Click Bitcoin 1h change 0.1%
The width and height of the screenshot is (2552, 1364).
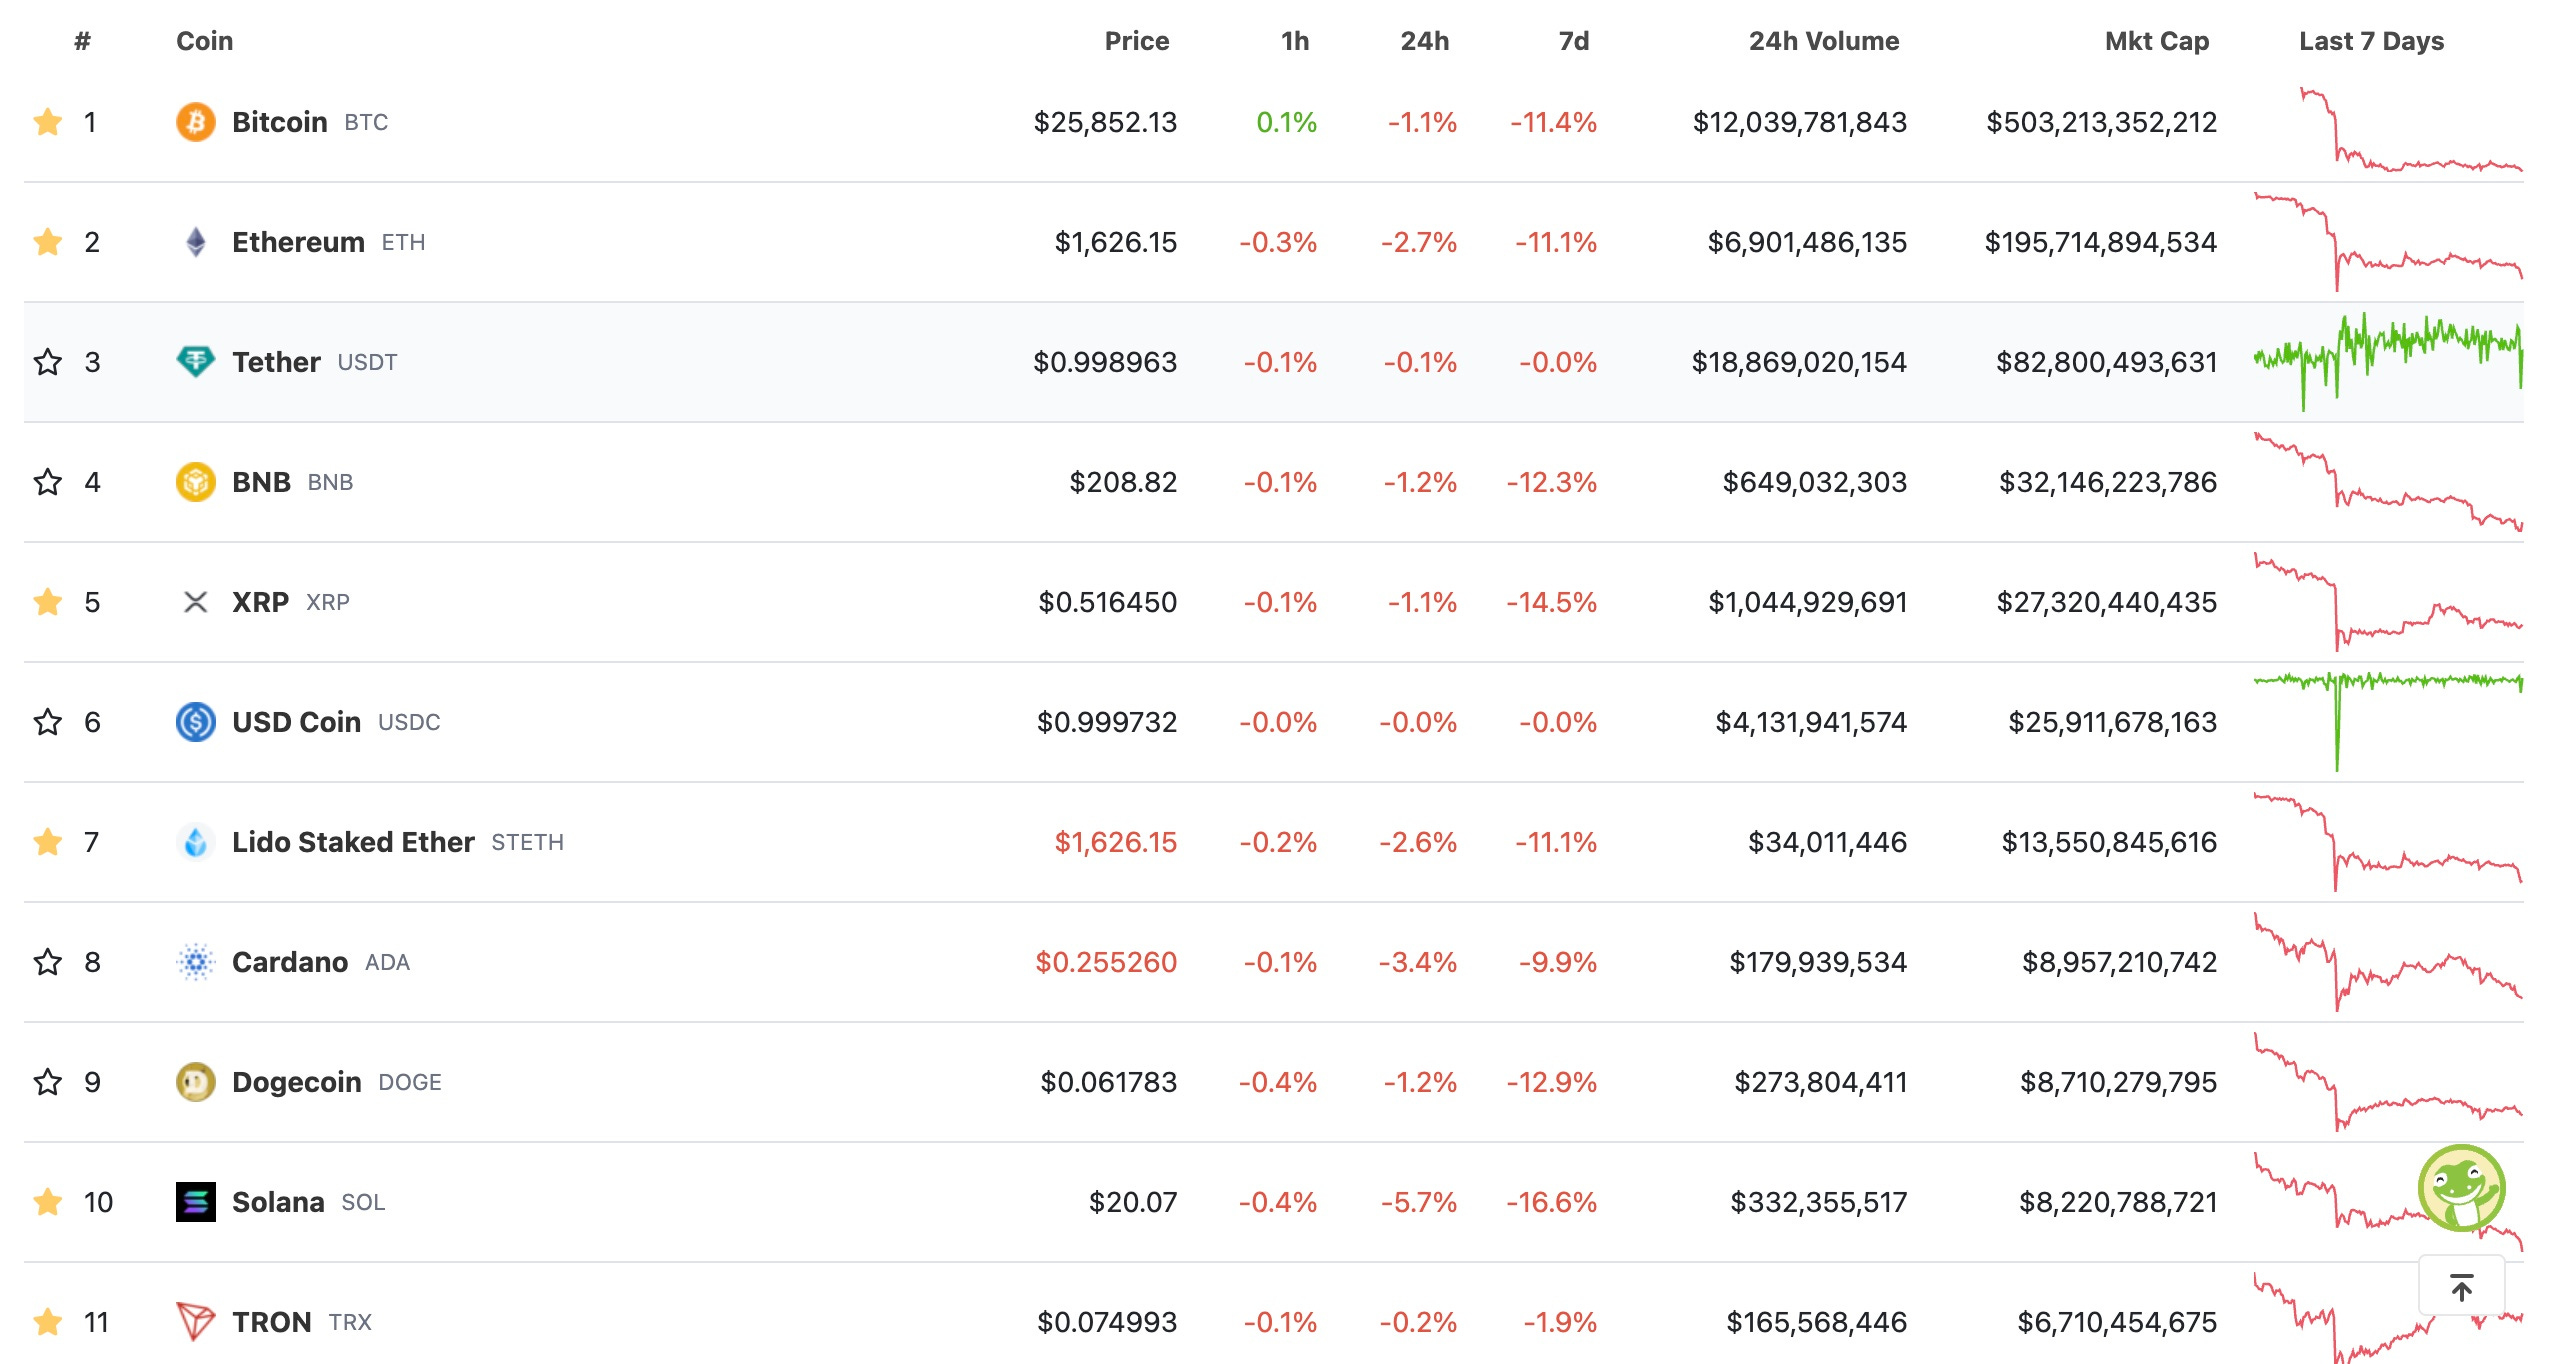coord(1287,122)
